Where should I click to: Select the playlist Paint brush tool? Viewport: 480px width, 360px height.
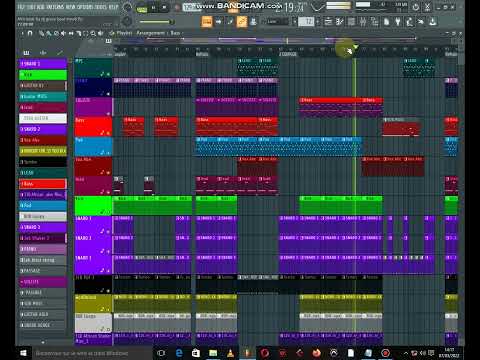point(49,33)
